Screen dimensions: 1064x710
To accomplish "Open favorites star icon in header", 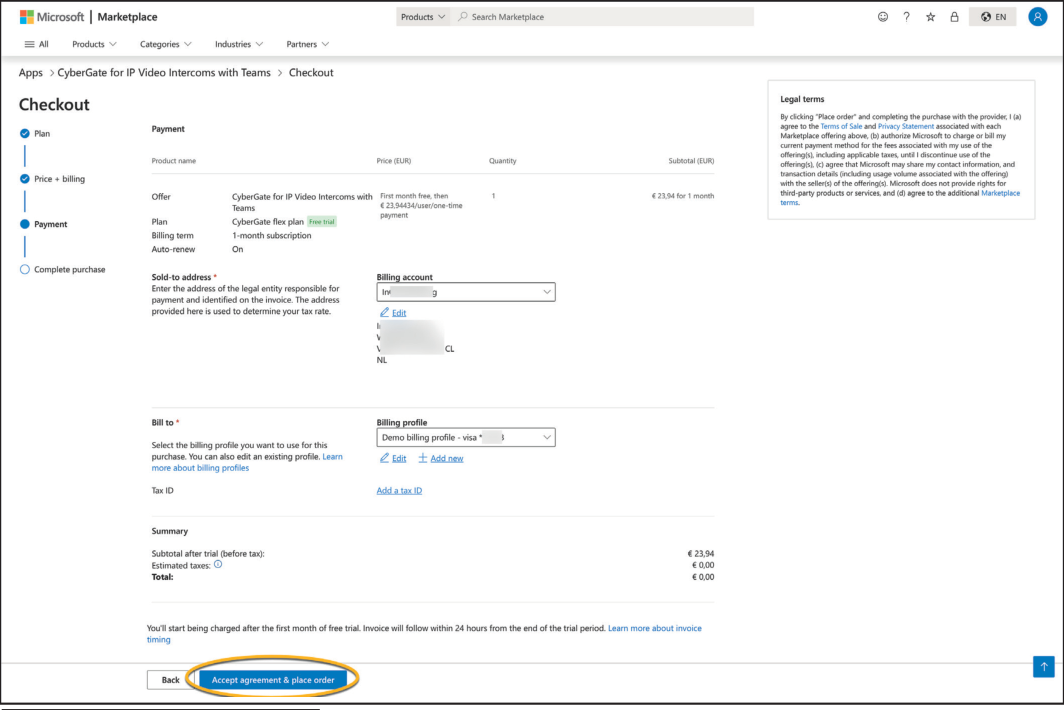I will [x=930, y=17].
